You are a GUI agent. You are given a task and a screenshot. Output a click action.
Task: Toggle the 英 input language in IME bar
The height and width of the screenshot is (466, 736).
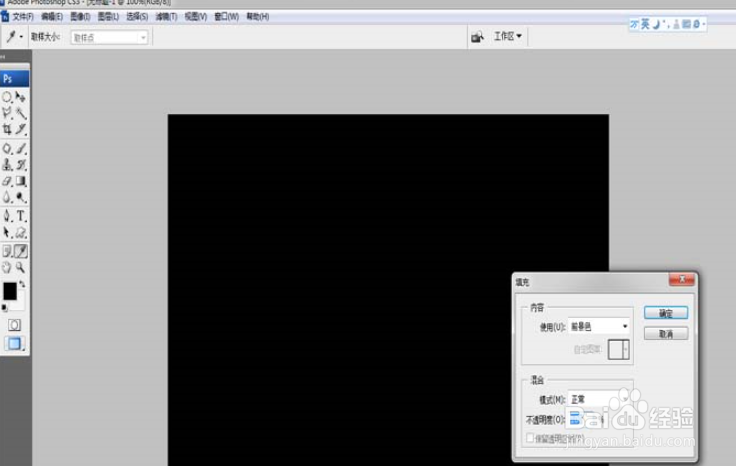pos(645,24)
